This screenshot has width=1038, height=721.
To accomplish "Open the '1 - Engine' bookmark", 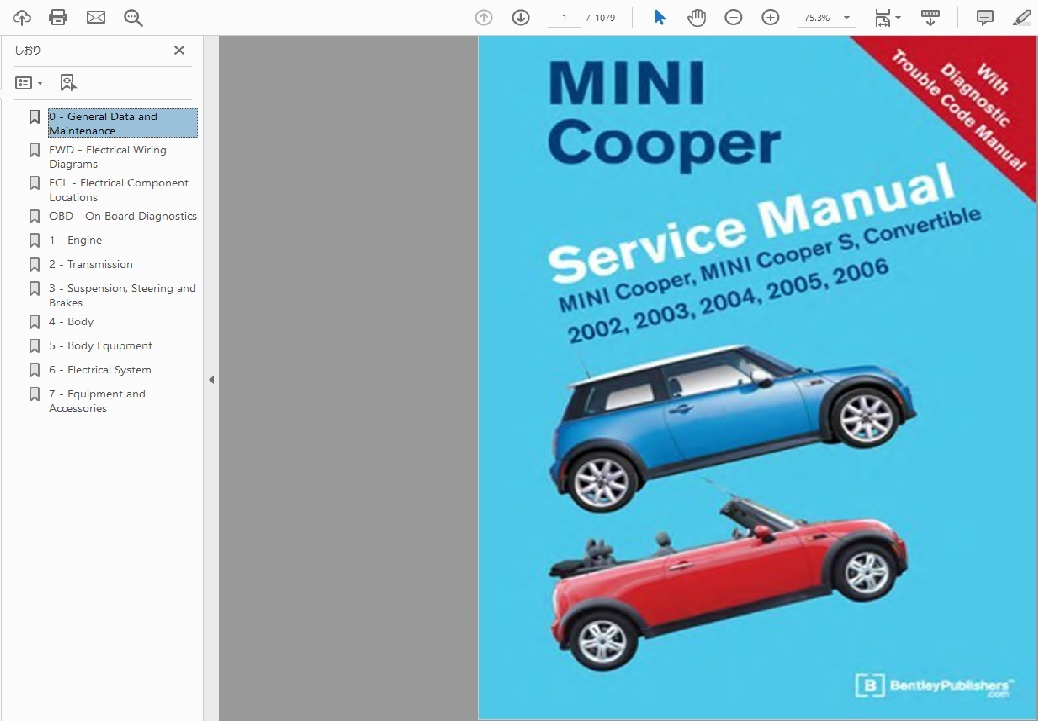I will point(76,241).
